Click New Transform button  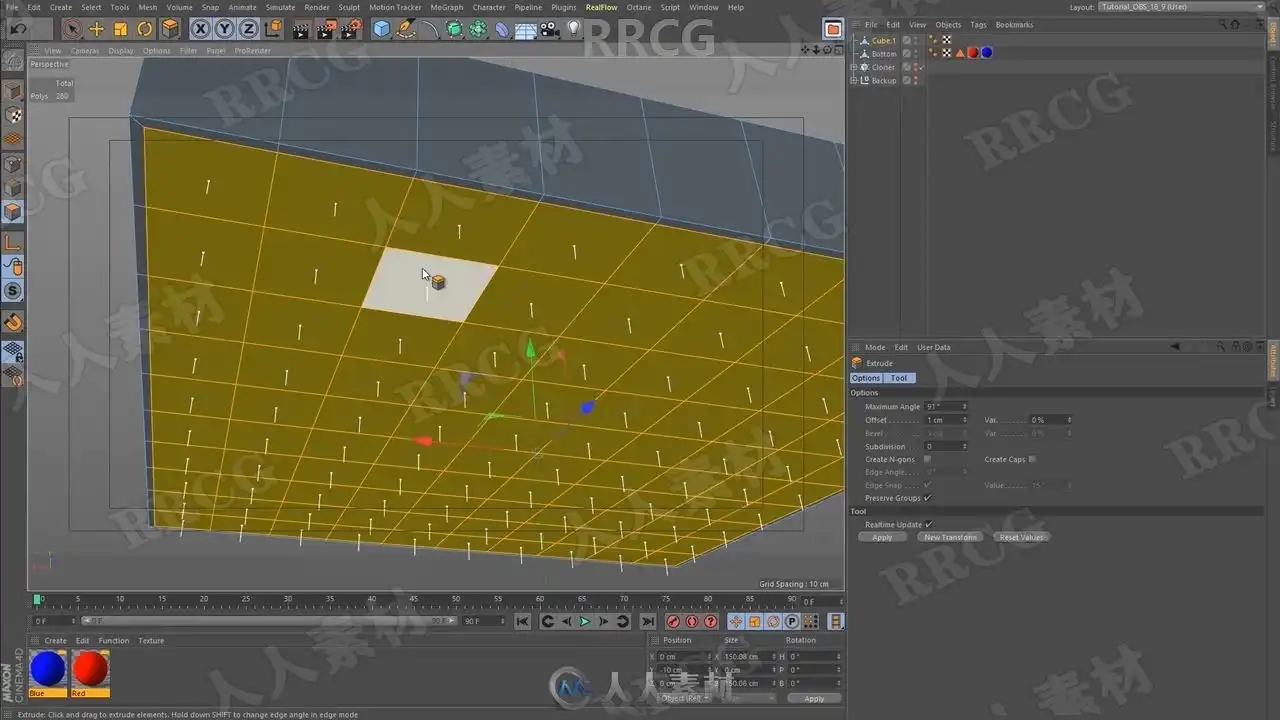950,537
